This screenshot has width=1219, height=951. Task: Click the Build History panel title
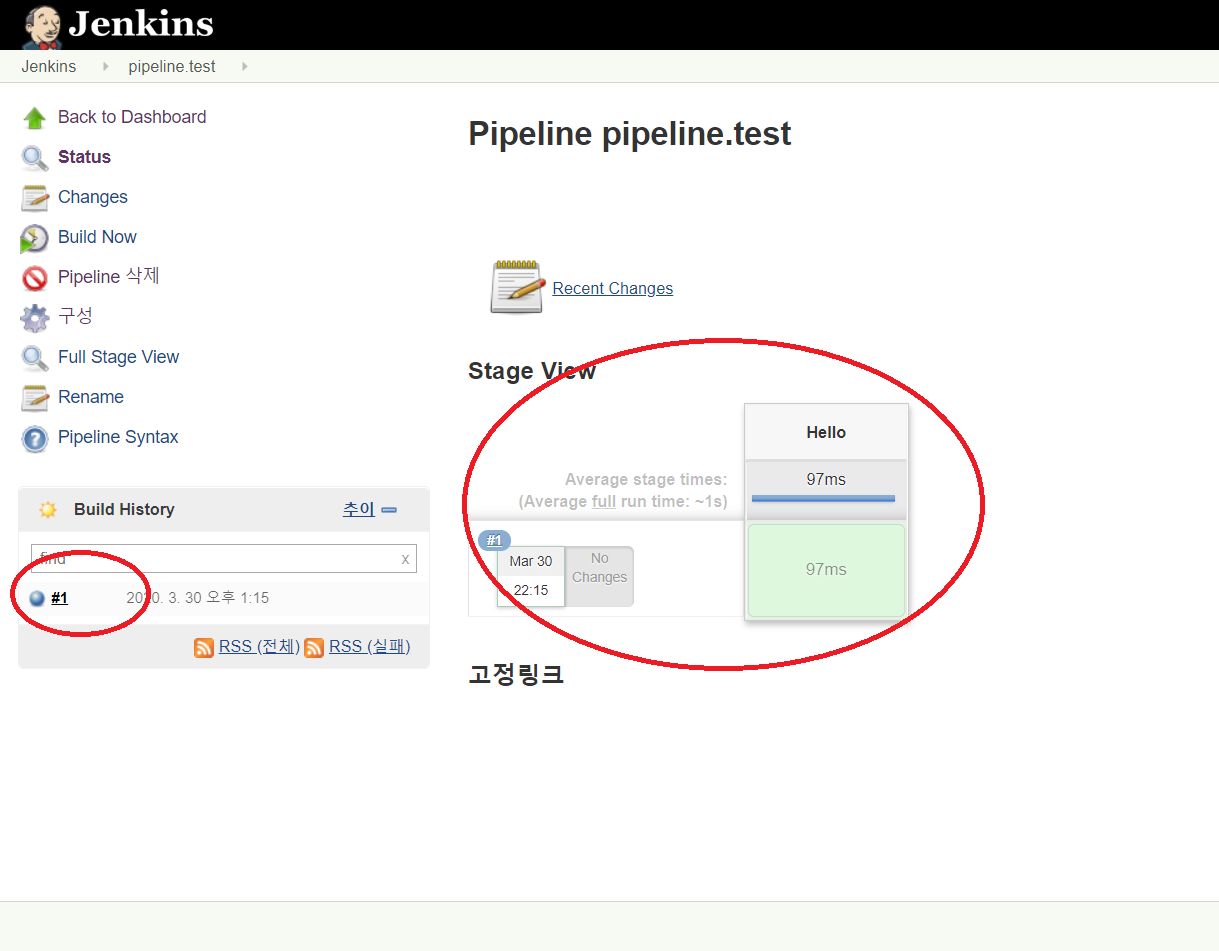(x=124, y=509)
